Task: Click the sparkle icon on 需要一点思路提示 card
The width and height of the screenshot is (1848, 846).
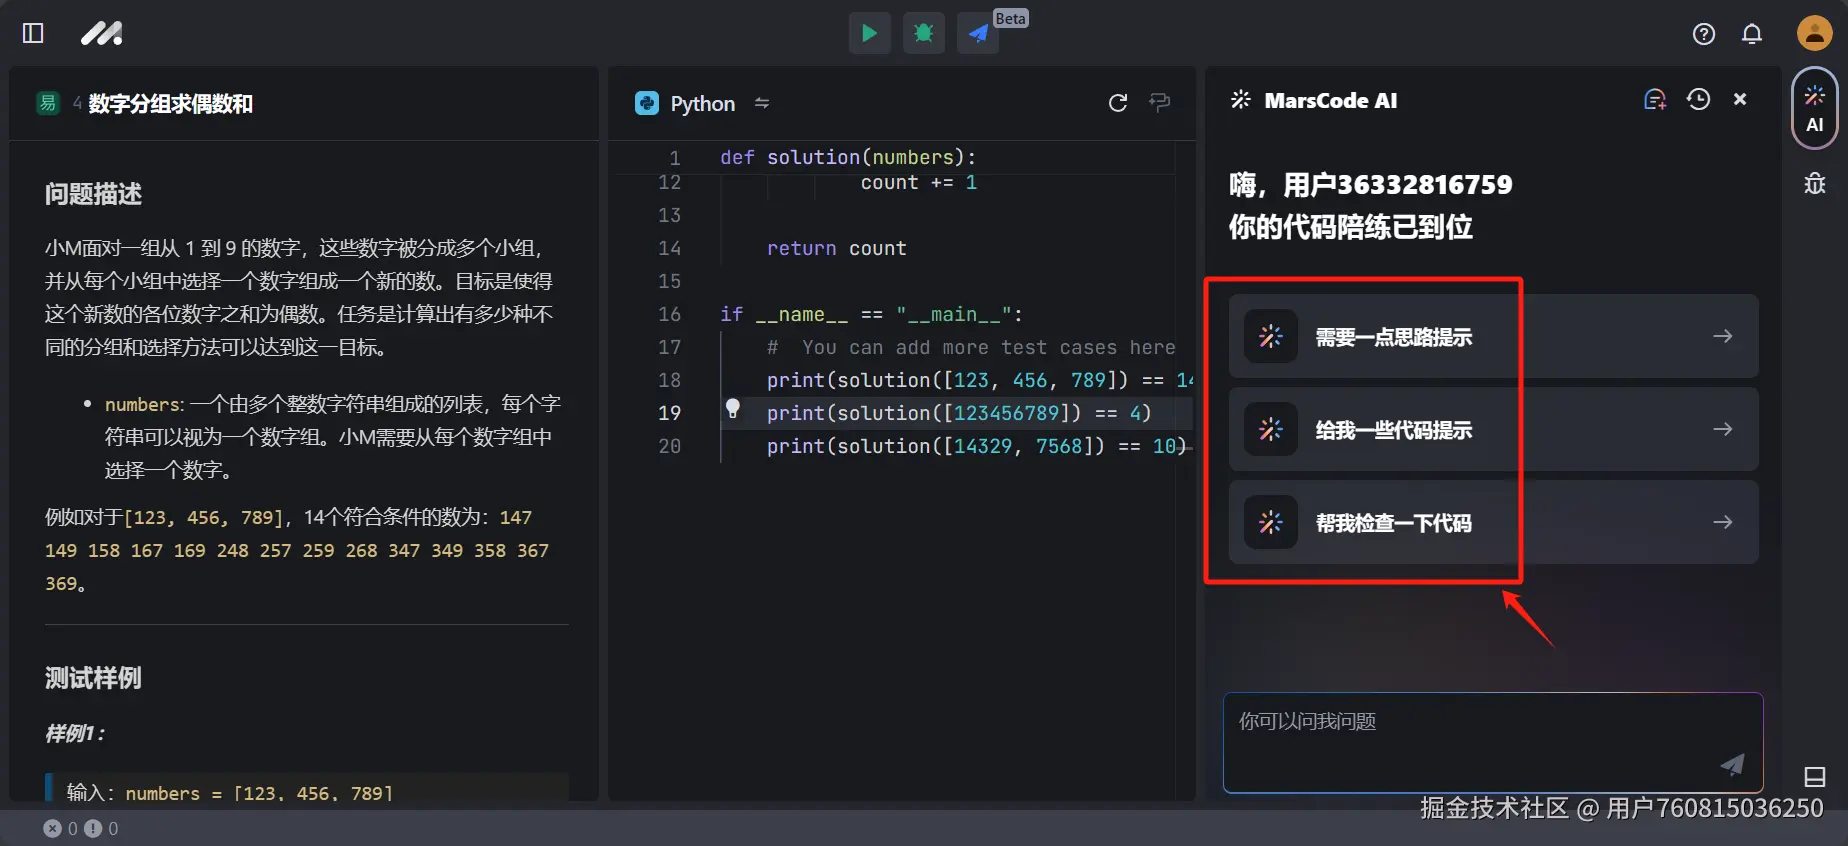Action: coord(1270,336)
